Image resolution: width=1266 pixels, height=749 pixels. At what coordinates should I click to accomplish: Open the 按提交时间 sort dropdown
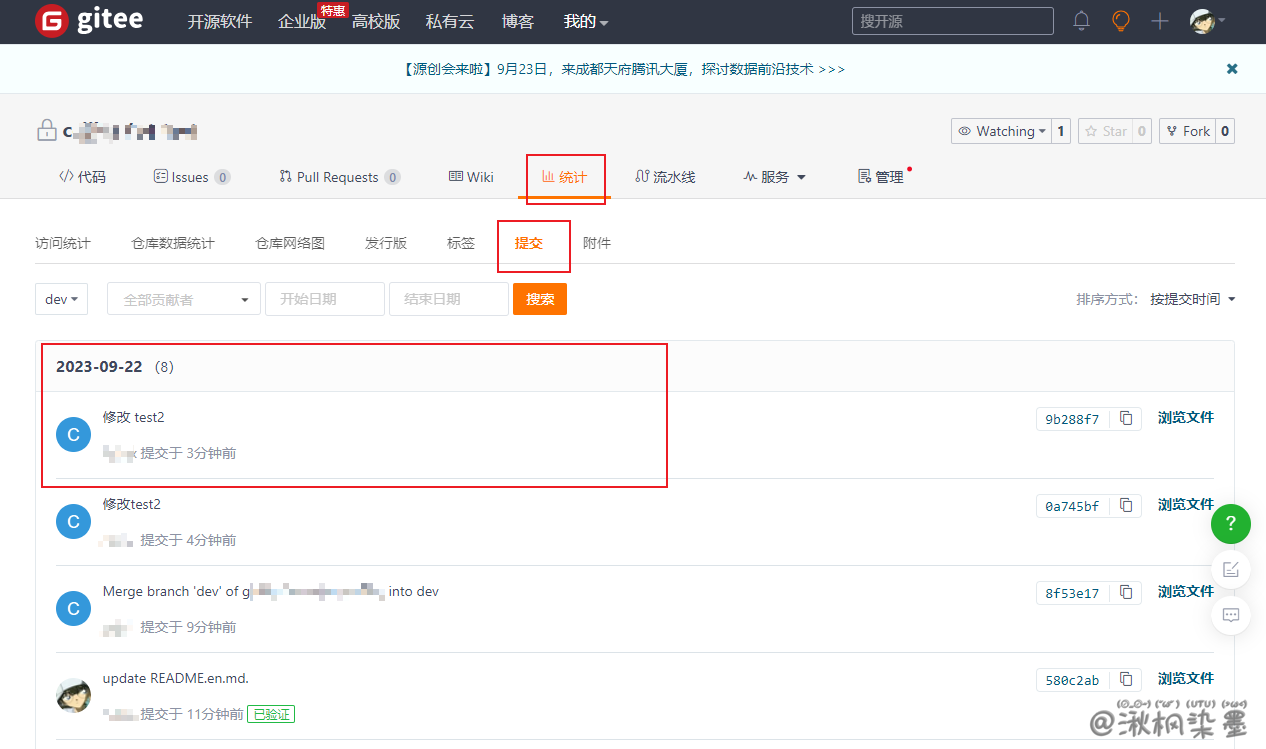pos(1192,299)
